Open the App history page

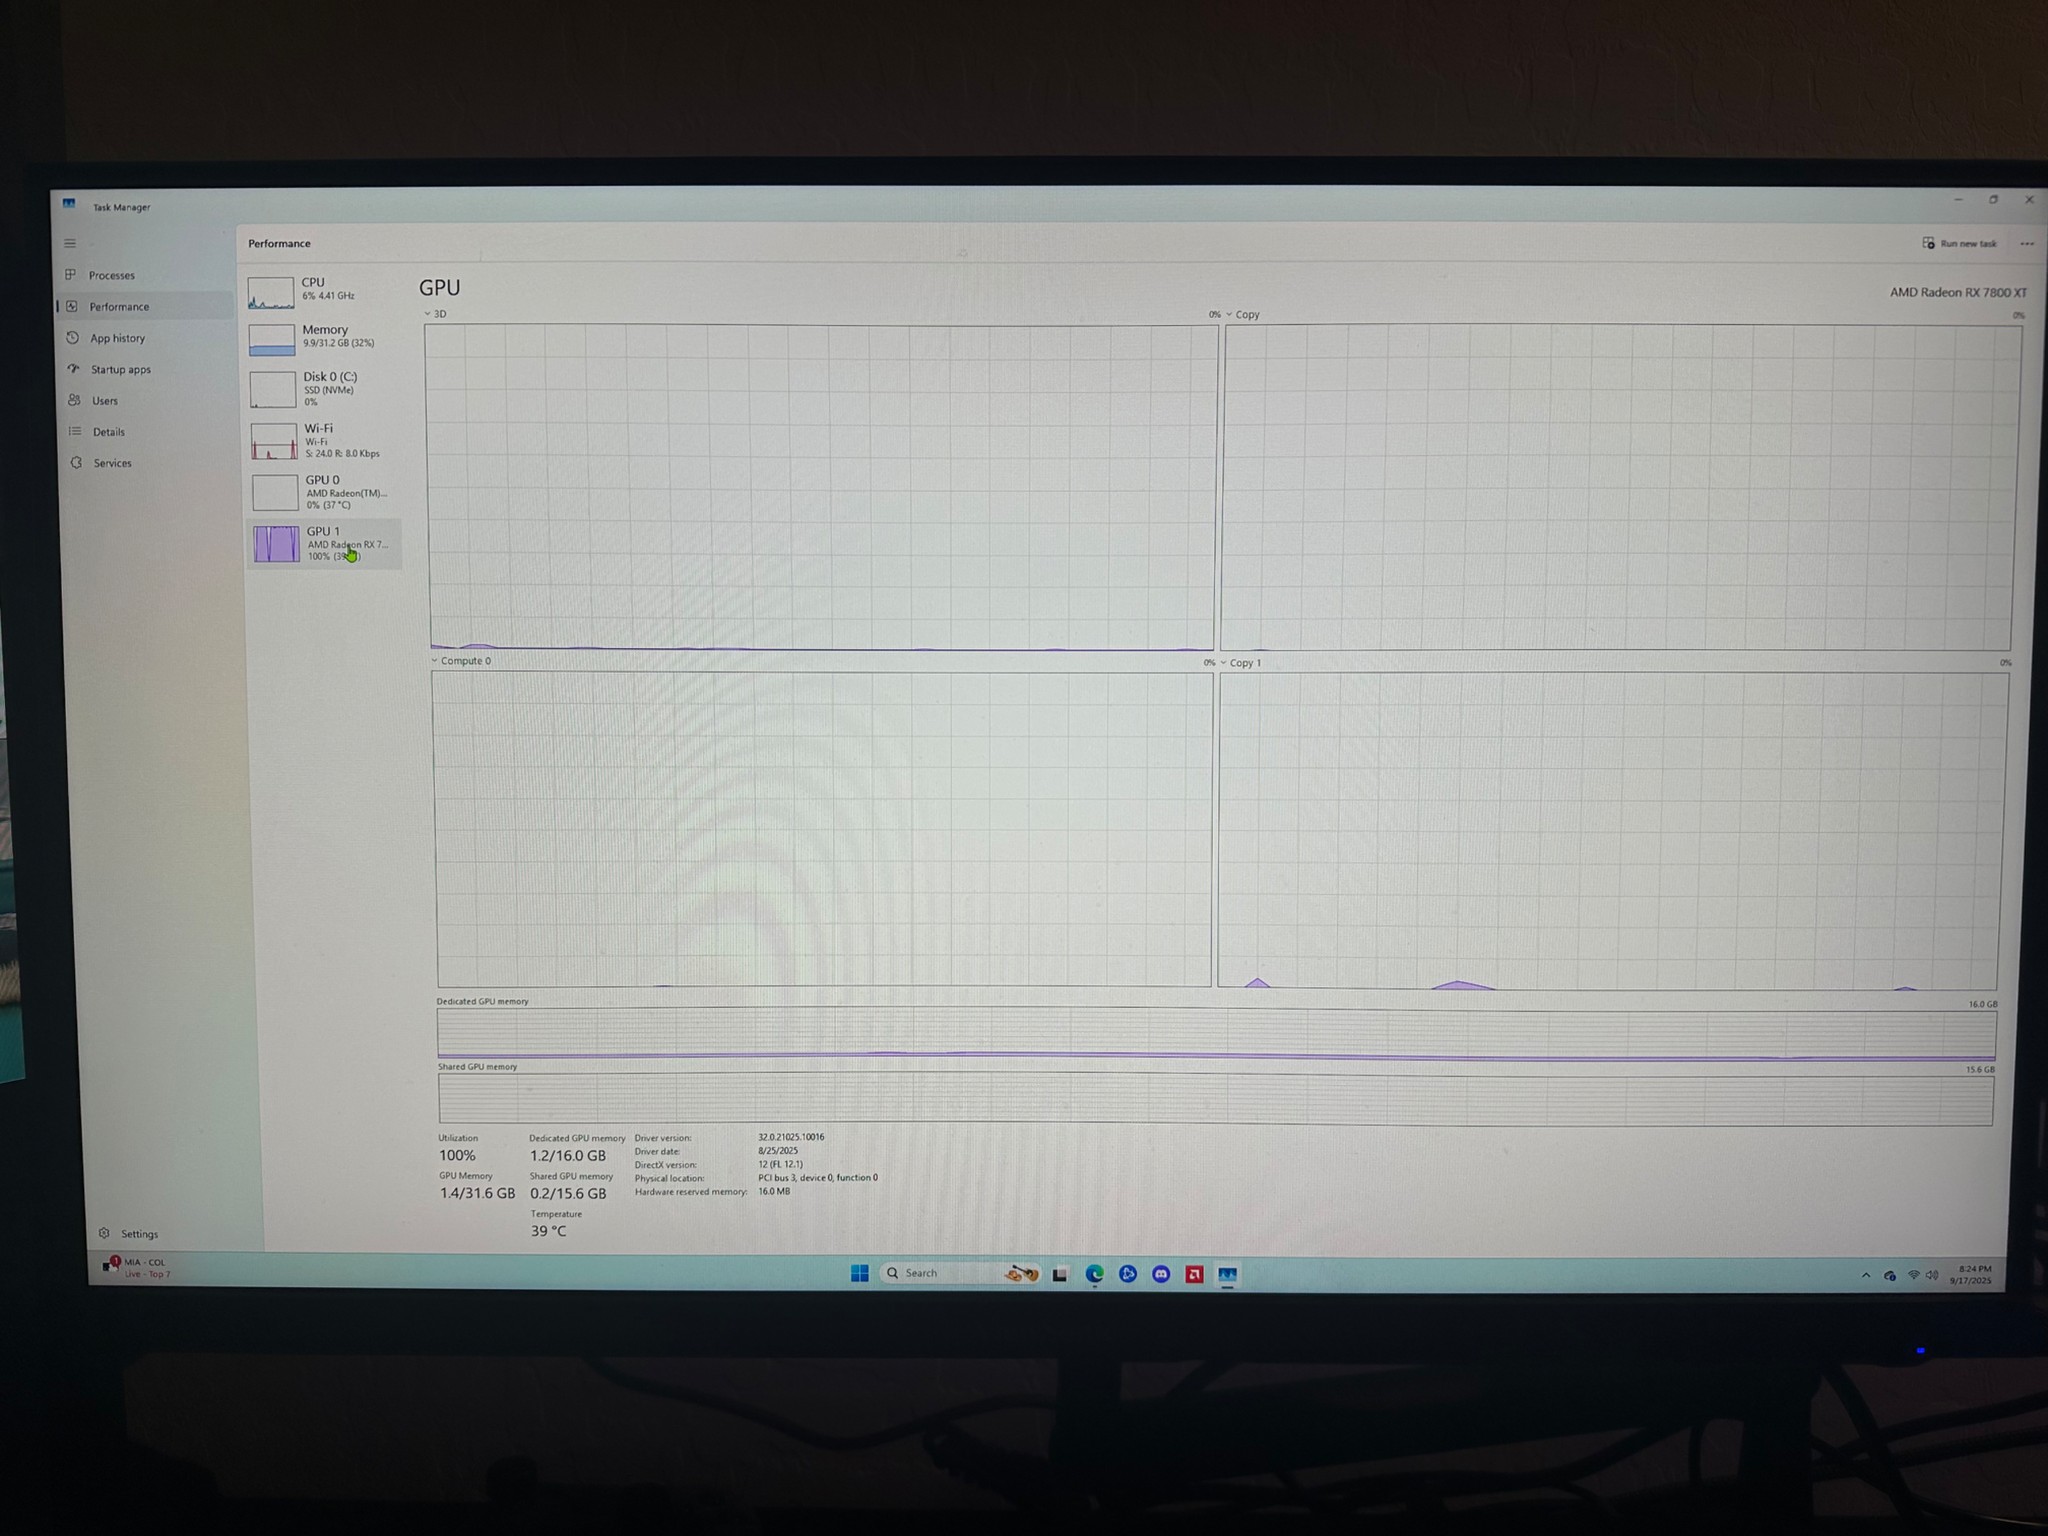[116, 338]
